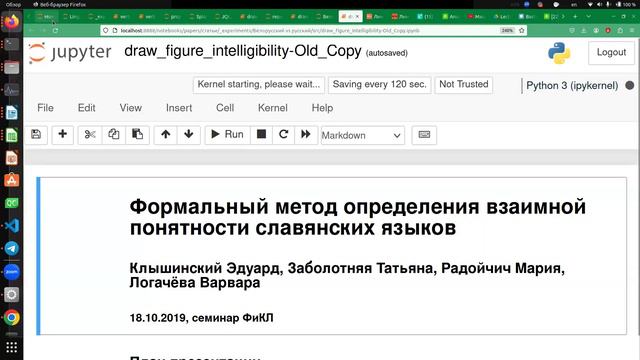Open the View menu

coord(131,108)
